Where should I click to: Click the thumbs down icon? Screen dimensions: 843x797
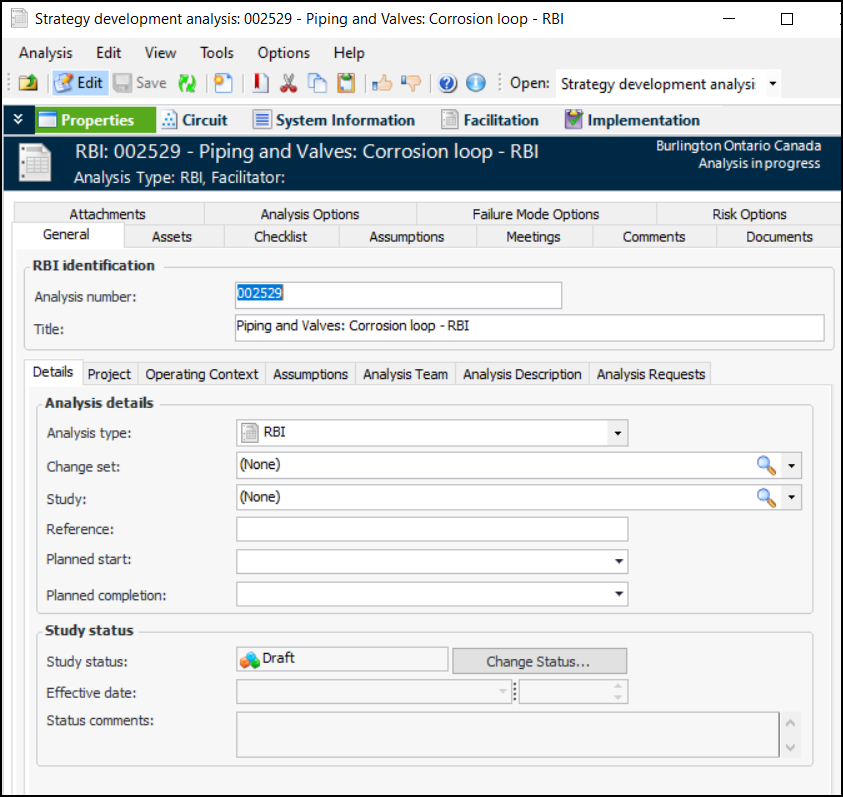click(x=410, y=84)
